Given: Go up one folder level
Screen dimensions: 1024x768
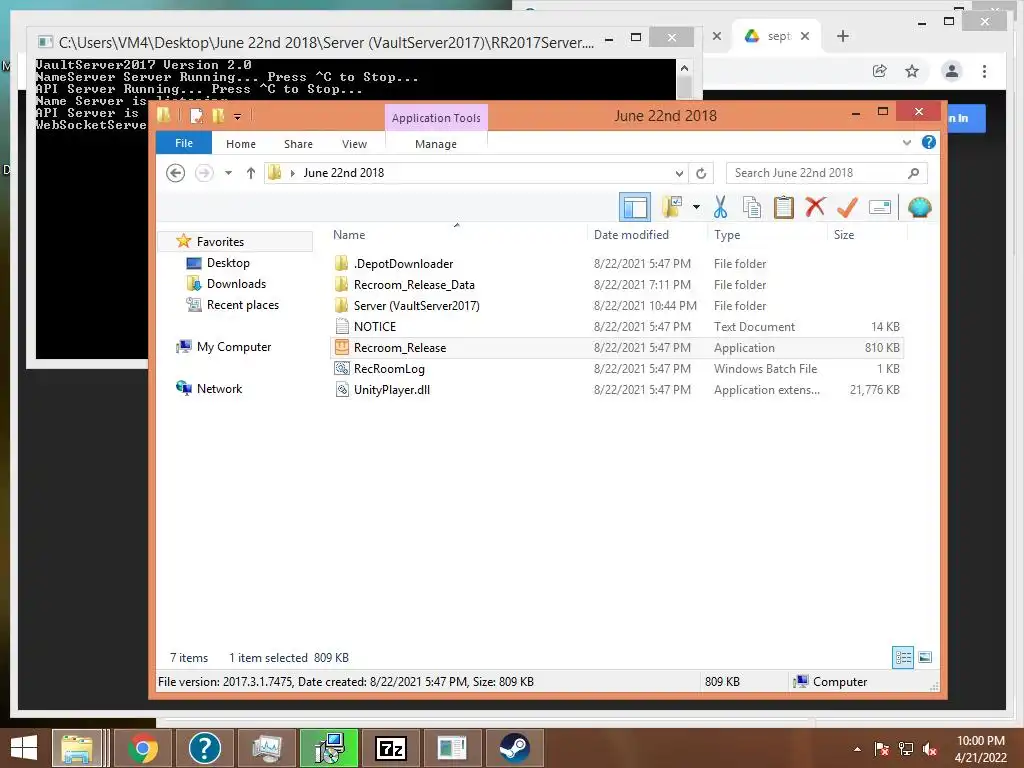Looking at the screenshot, I should click(x=251, y=173).
